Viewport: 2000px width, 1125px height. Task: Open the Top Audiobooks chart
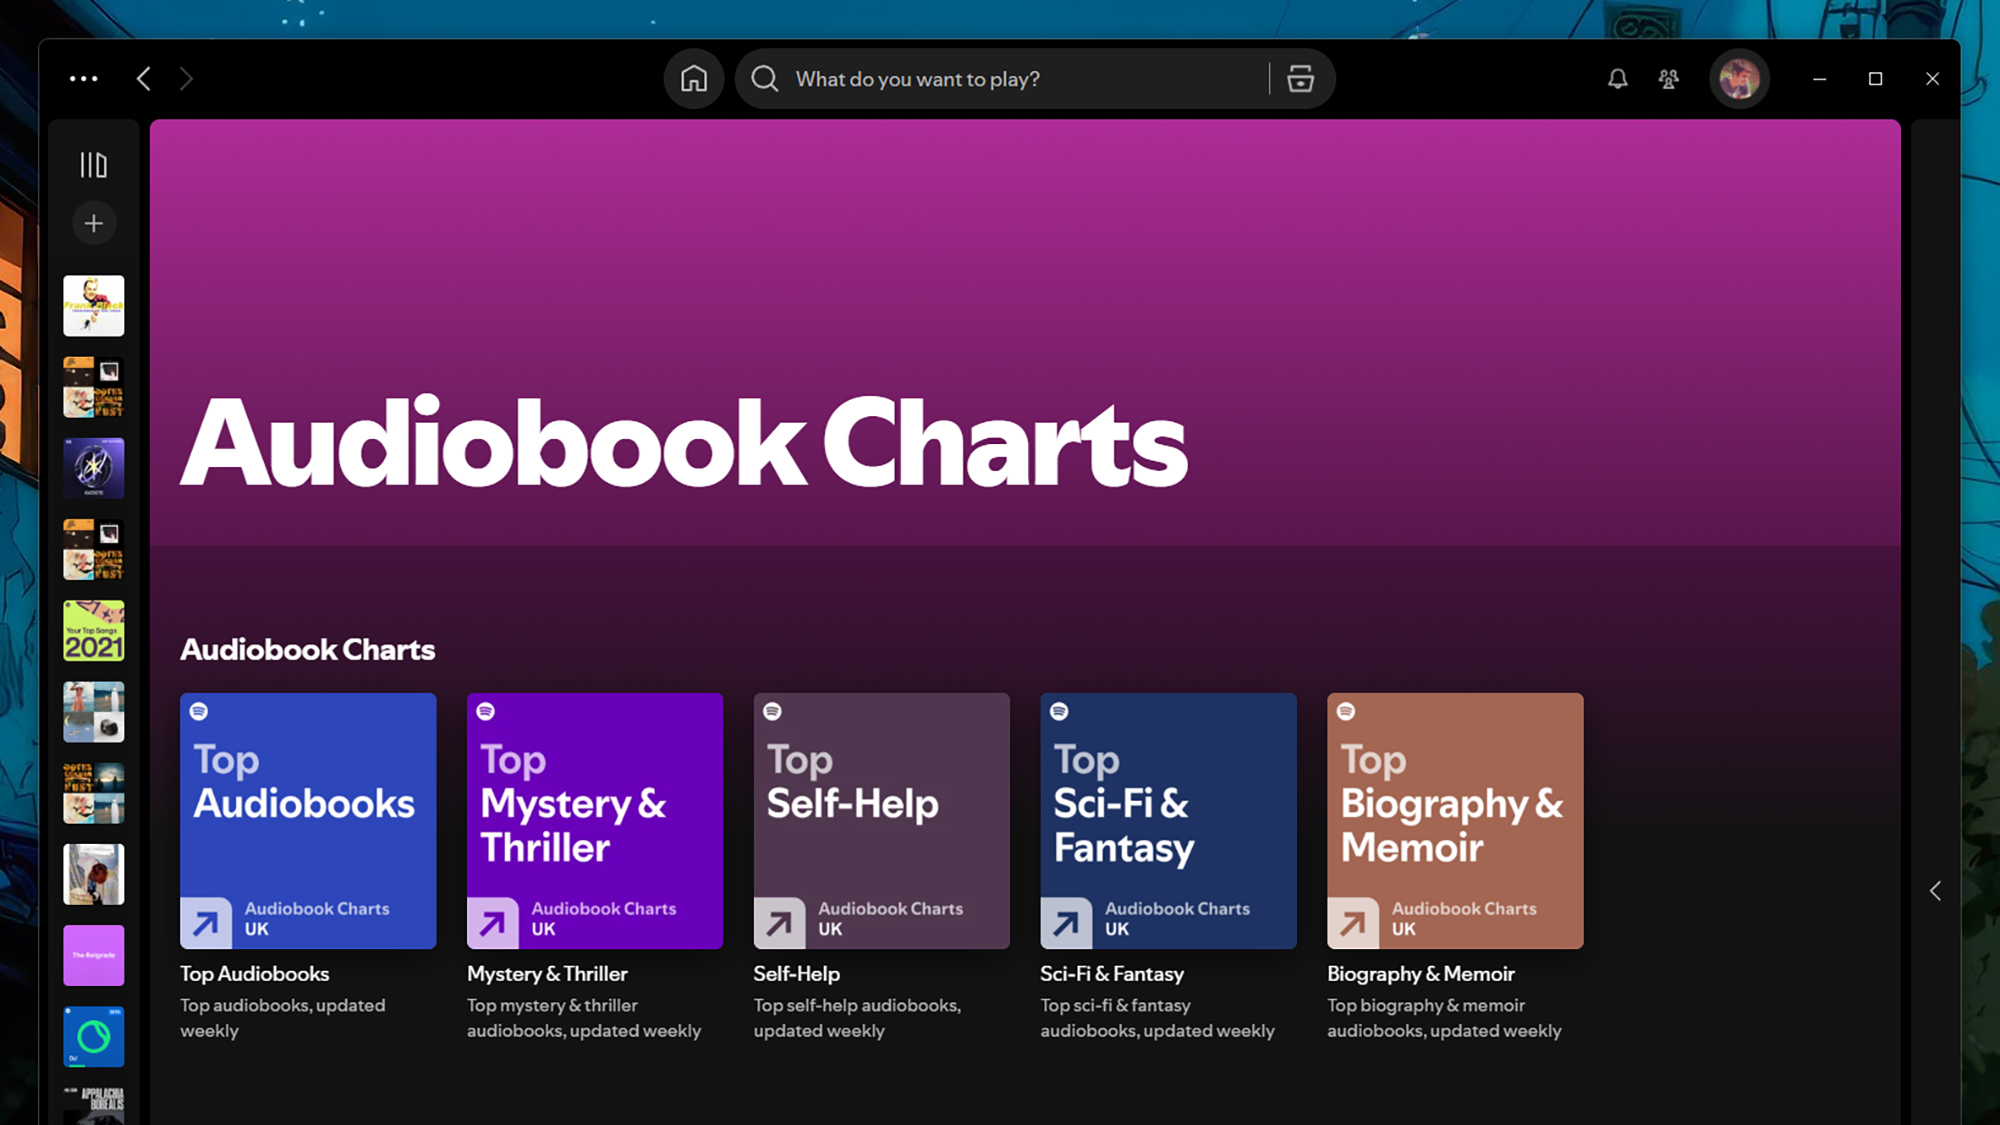tap(307, 820)
